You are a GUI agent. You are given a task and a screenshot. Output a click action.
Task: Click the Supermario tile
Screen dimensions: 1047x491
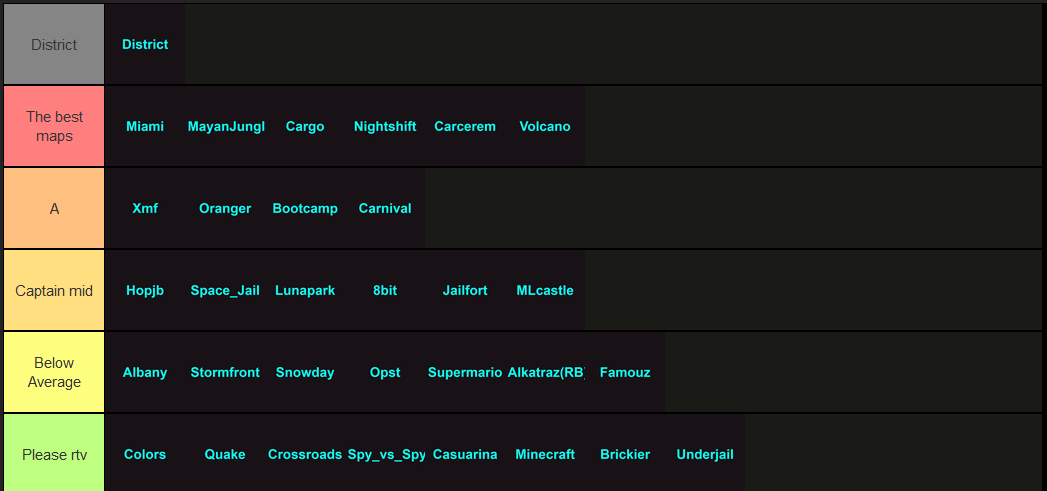pyautogui.click(x=465, y=372)
